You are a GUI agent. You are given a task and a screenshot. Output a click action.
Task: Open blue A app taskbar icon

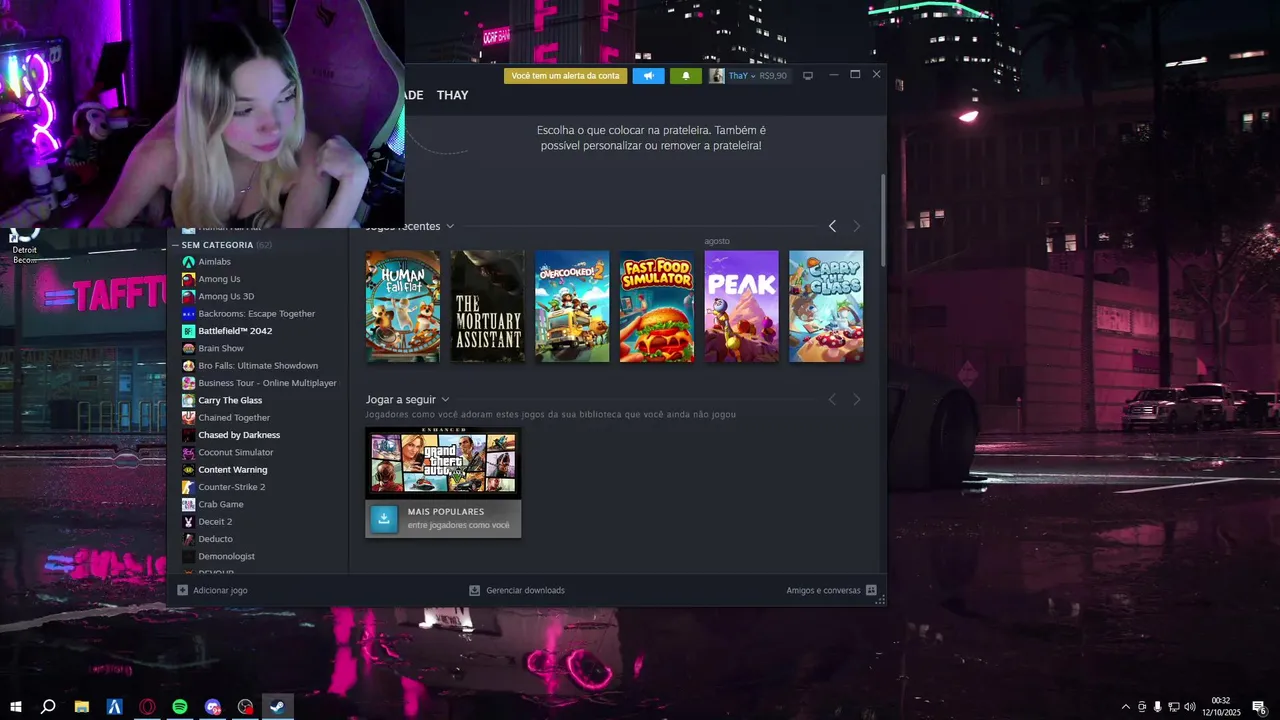point(115,707)
